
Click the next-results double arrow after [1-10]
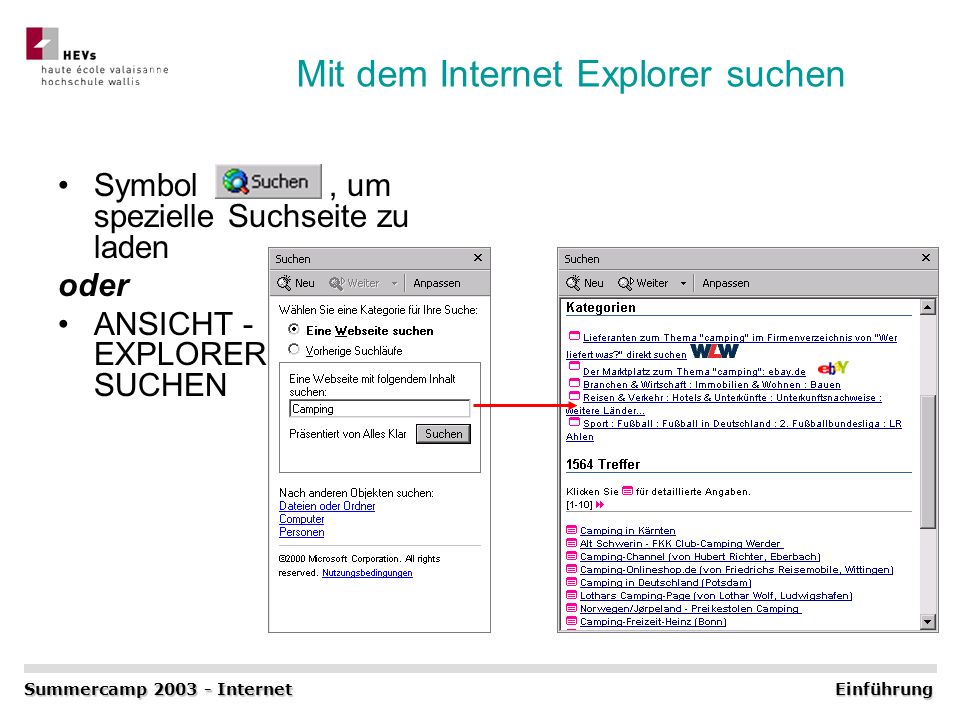pos(599,504)
